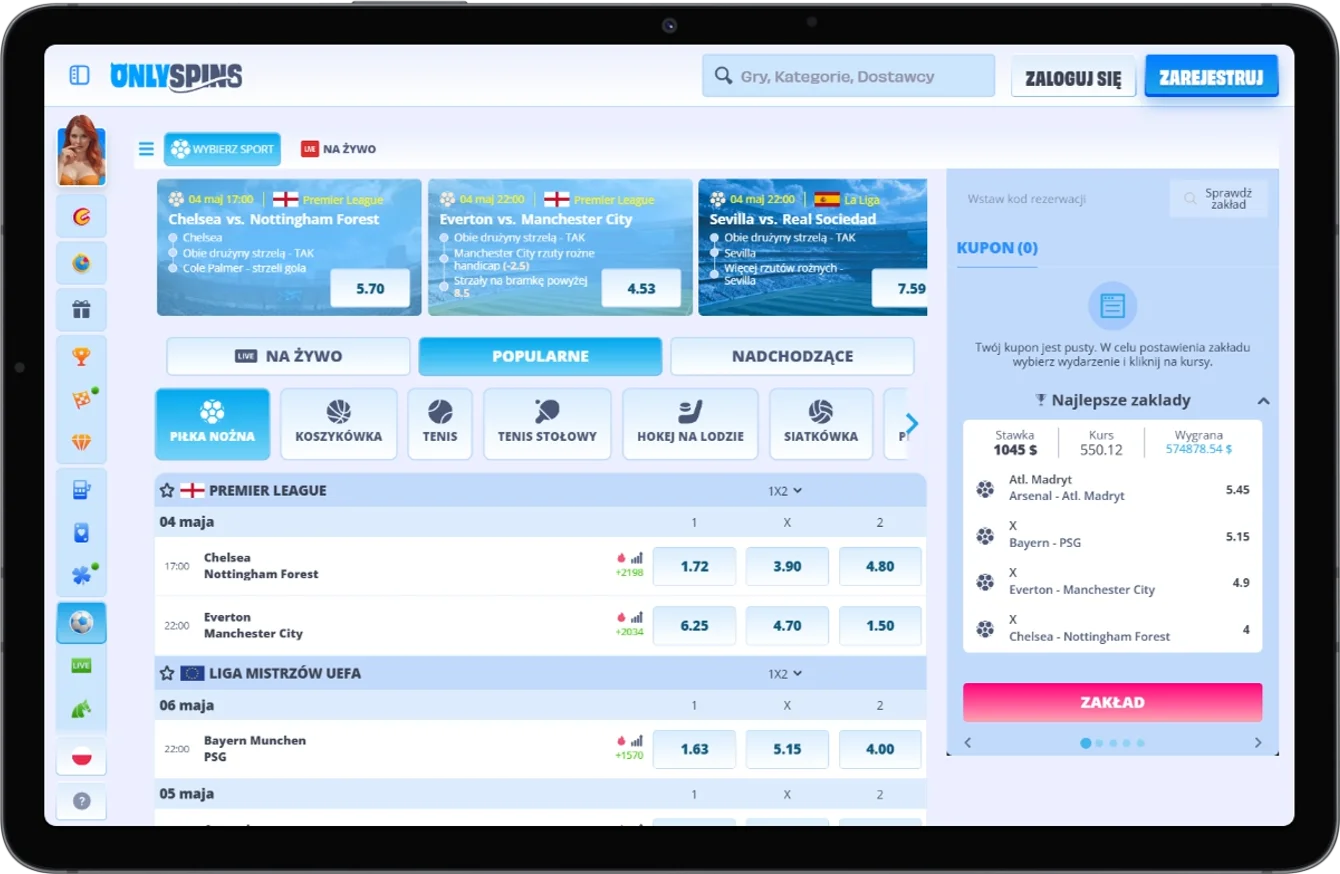Select the Koszykówka sport category
The height and width of the screenshot is (874, 1340).
339,424
